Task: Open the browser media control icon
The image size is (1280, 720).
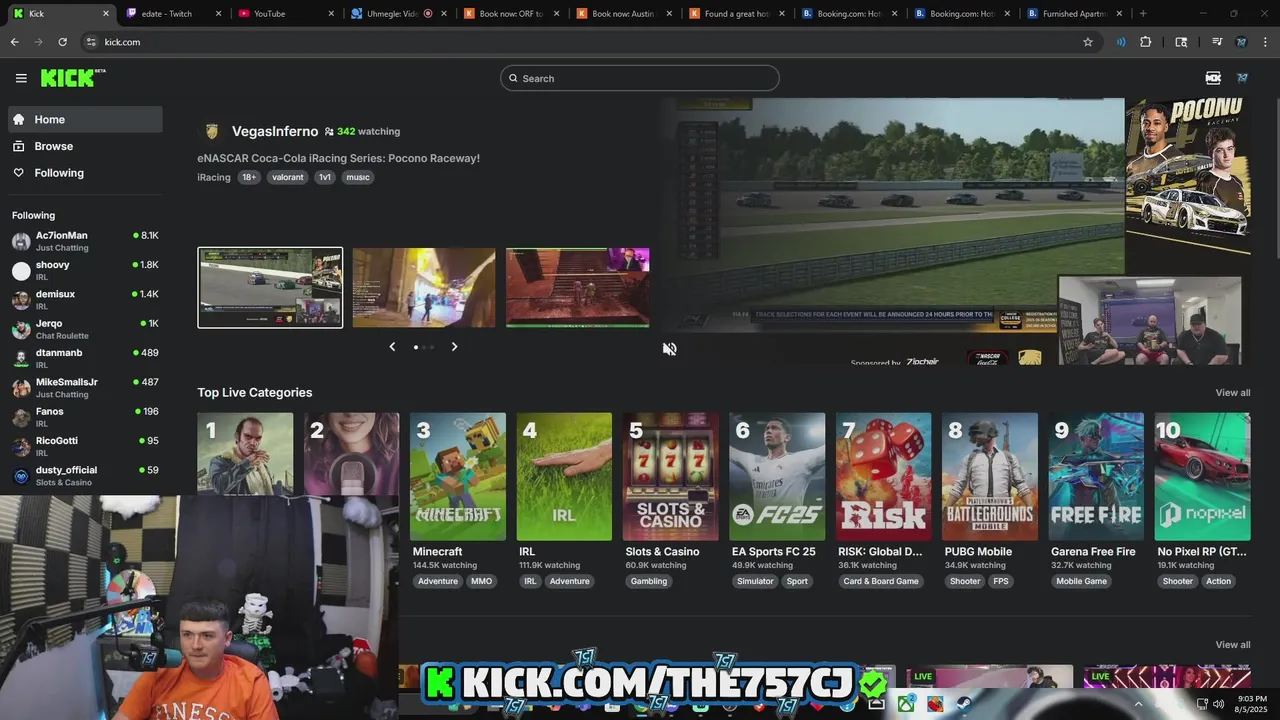Action: (x=1217, y=42)
